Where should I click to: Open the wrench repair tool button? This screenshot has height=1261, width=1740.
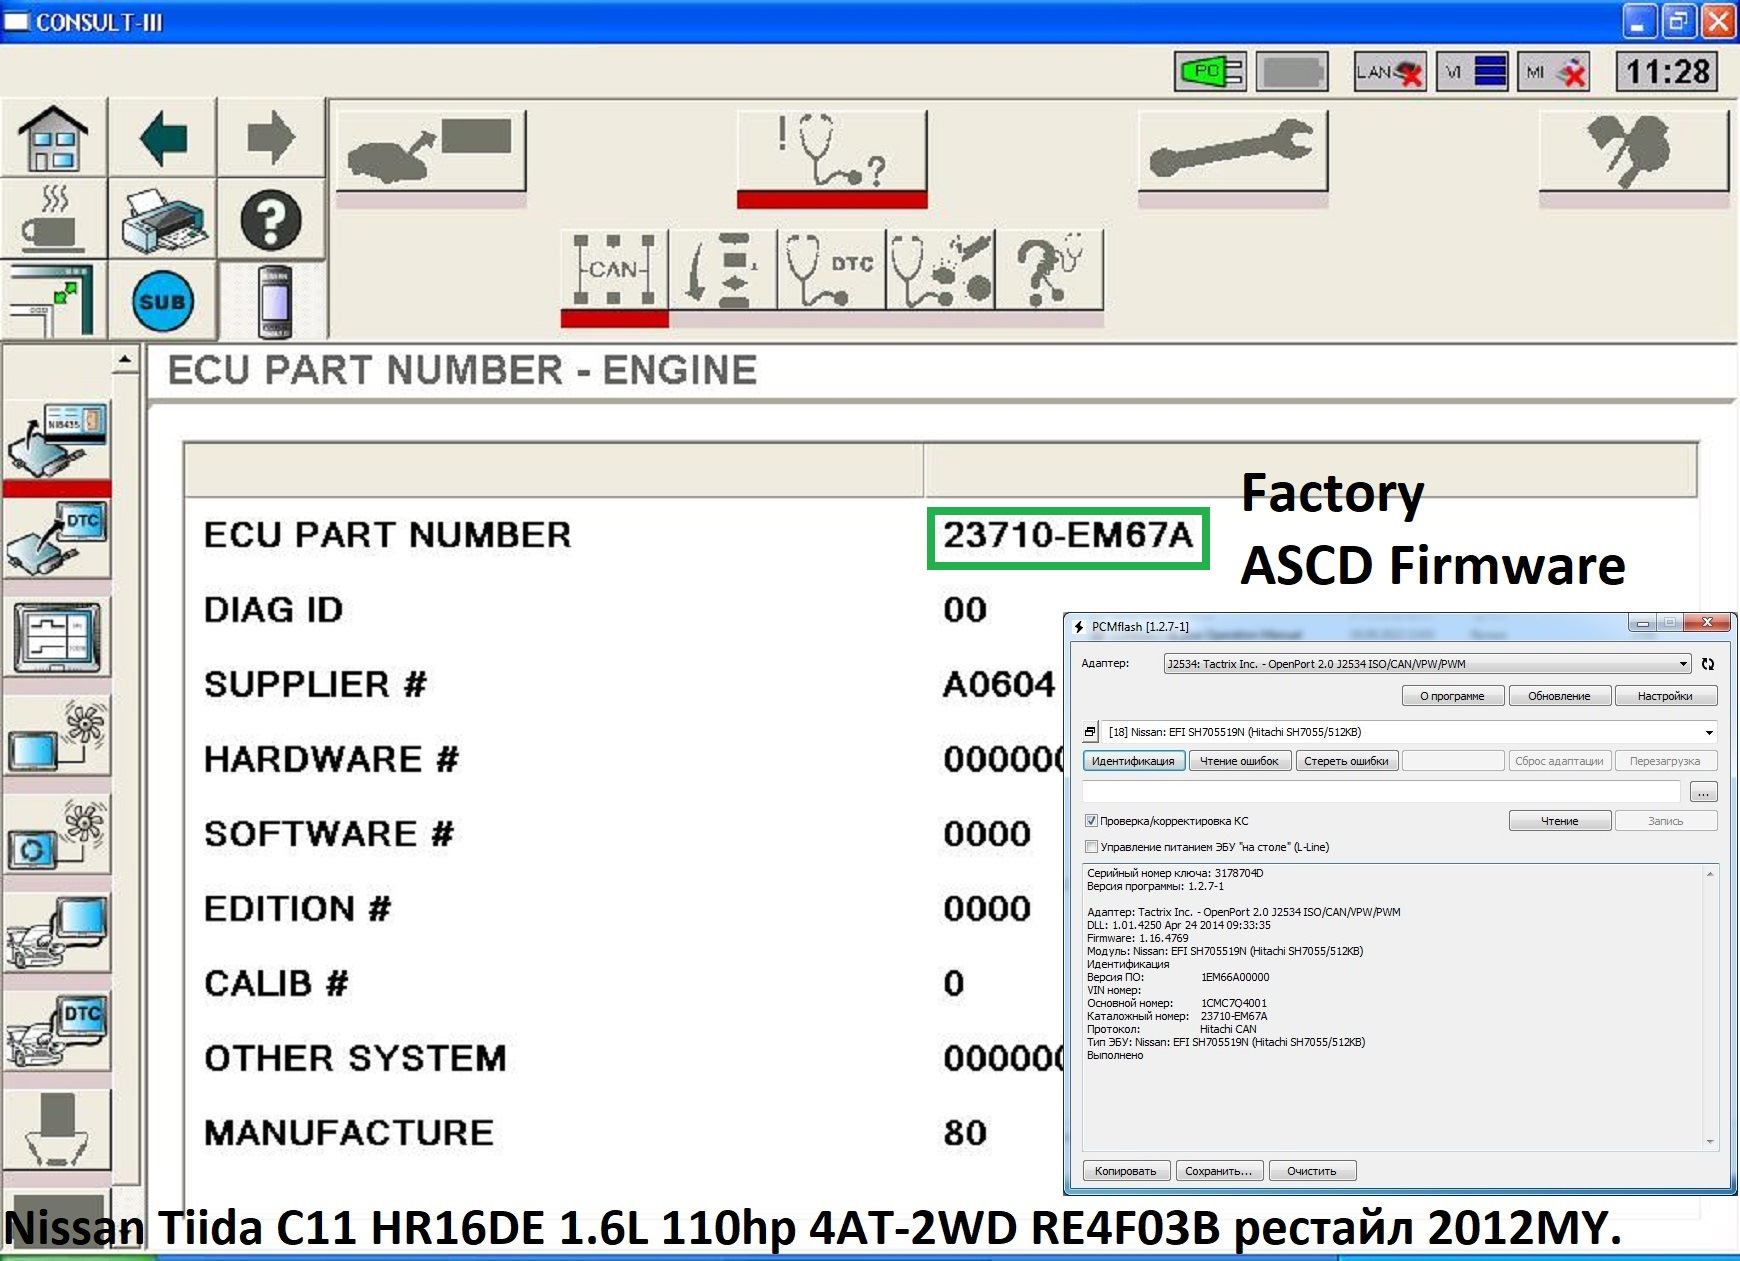tap(1232, 151)
